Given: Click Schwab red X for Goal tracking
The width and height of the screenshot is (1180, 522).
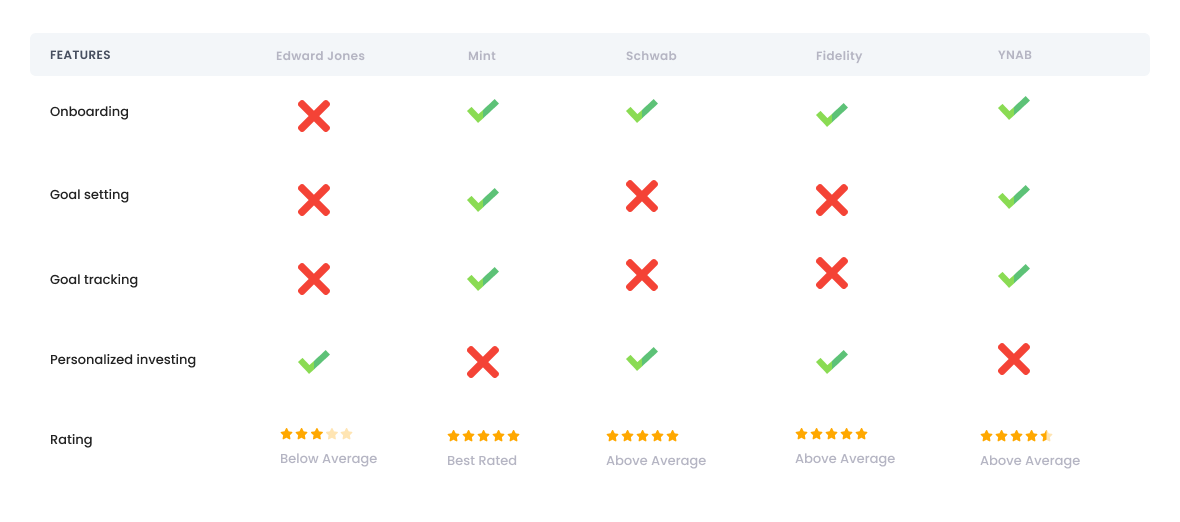Looking at the screenshot, I should [642, 275].
